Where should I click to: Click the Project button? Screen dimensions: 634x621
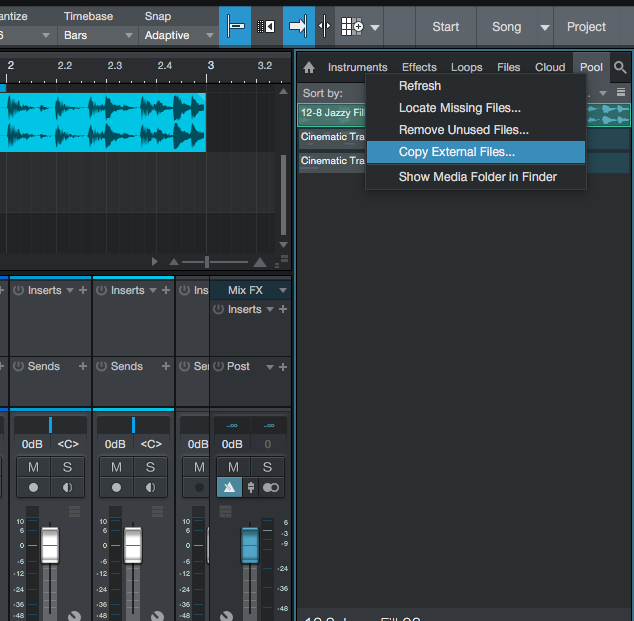pos(586,27)
